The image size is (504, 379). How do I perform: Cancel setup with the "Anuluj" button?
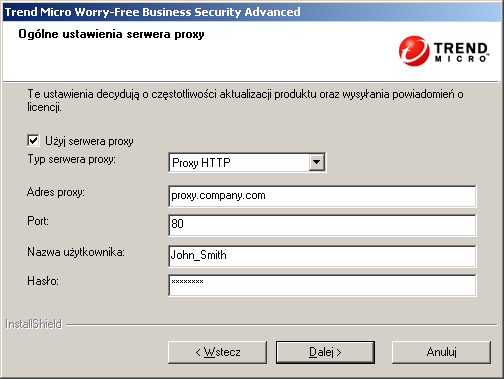pos(441,352)
